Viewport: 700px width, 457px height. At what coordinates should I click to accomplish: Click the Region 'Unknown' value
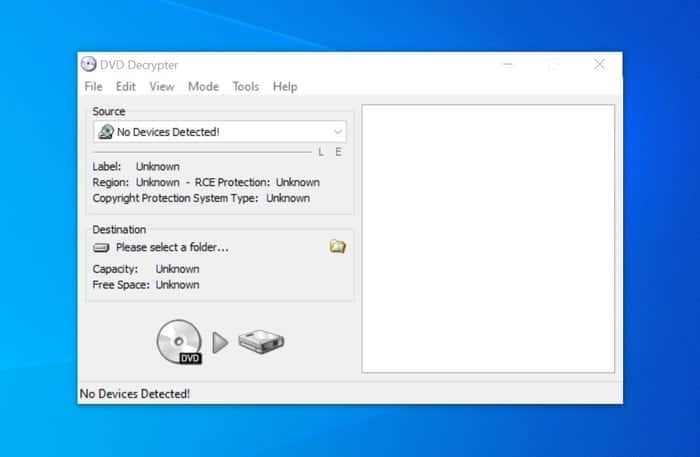[158, 183]
